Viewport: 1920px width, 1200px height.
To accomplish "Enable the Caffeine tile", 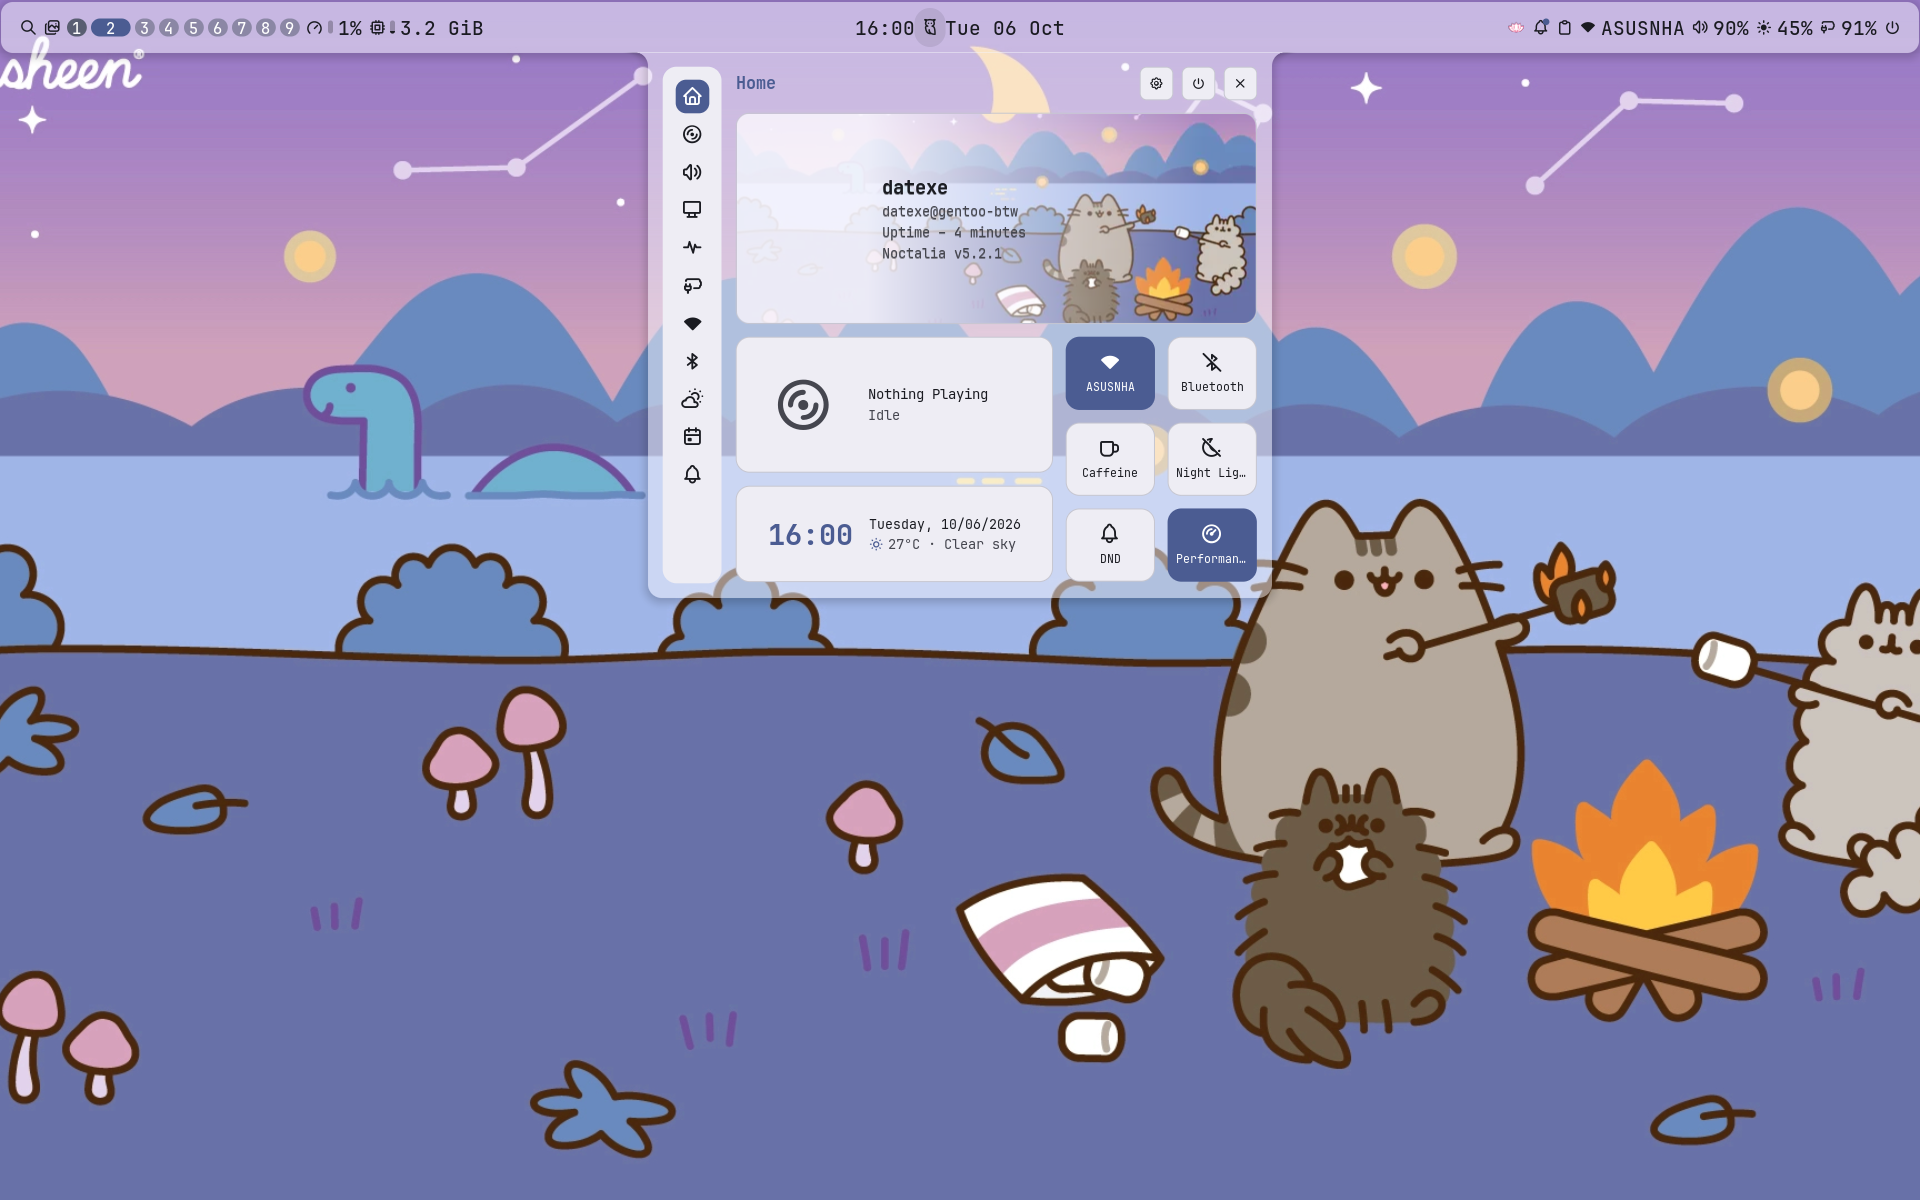I will coord(1110,459).
